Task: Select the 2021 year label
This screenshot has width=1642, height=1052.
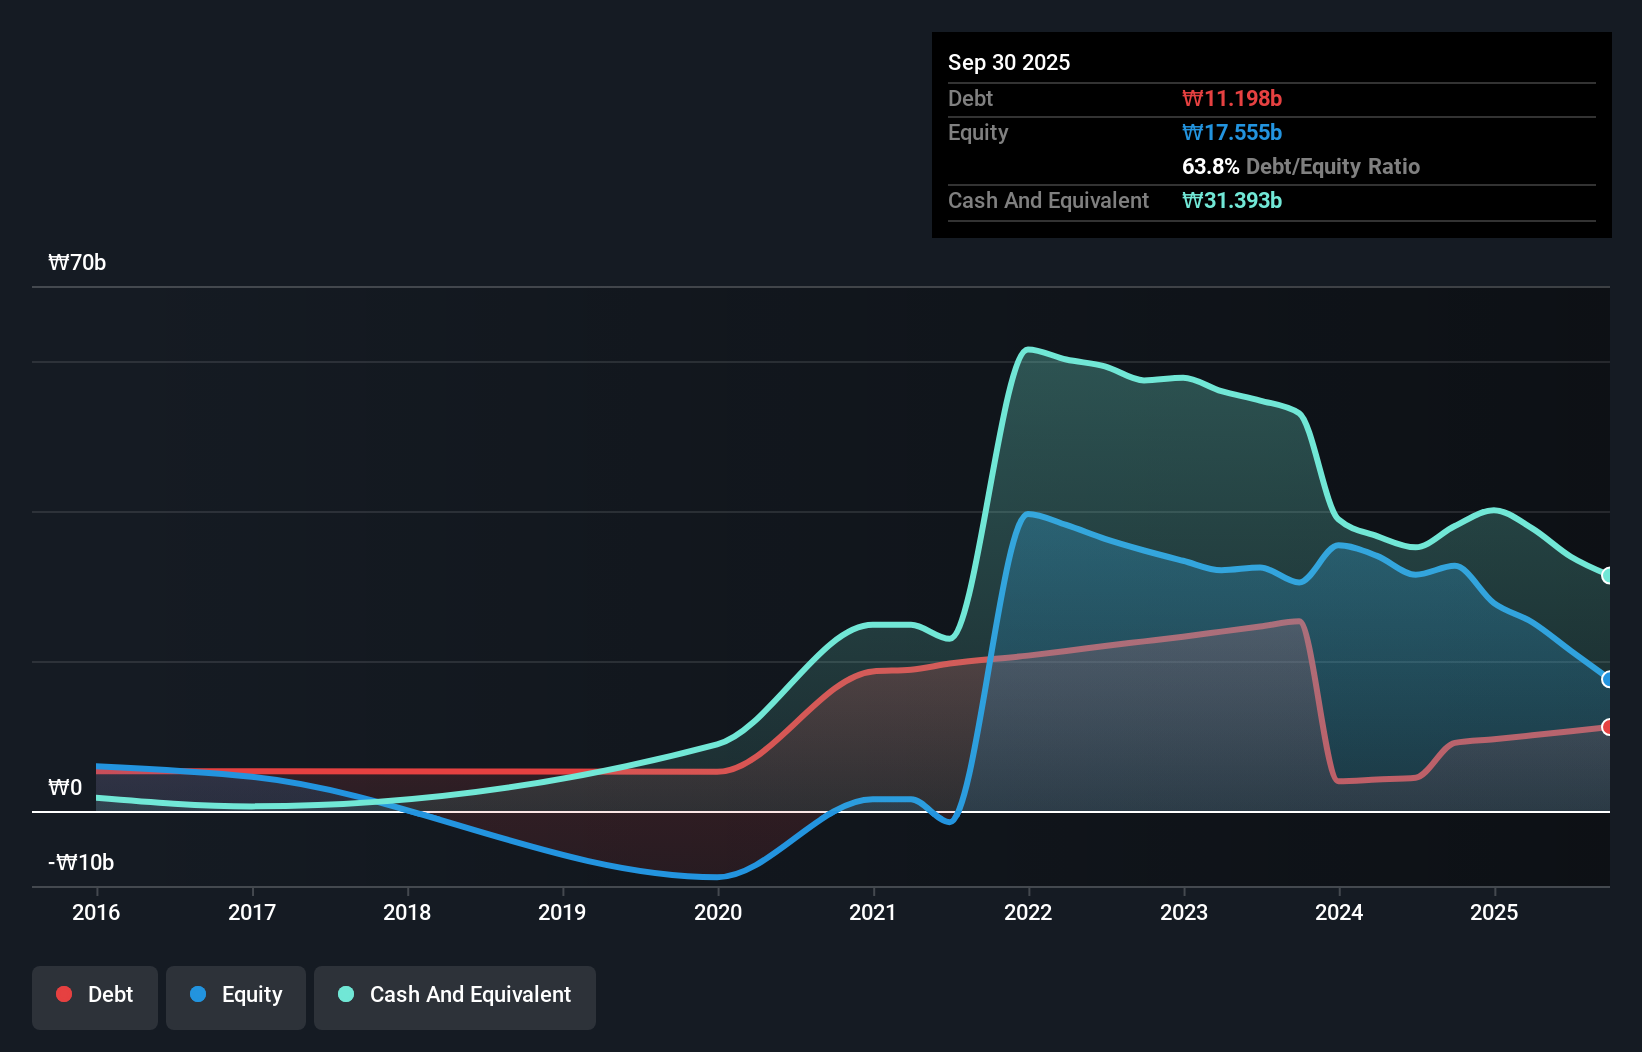Action: pos(873,912)
